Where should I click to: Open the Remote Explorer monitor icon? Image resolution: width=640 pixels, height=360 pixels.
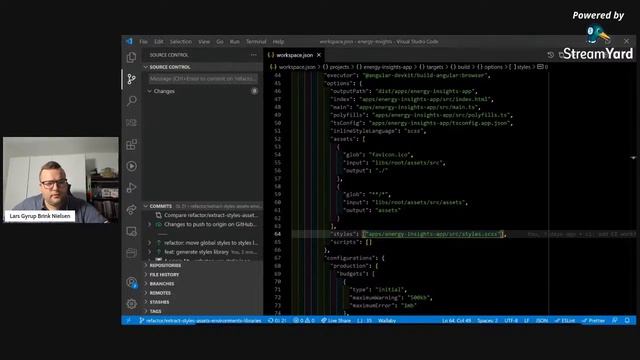pyautogui.click(x=131, y=231)
